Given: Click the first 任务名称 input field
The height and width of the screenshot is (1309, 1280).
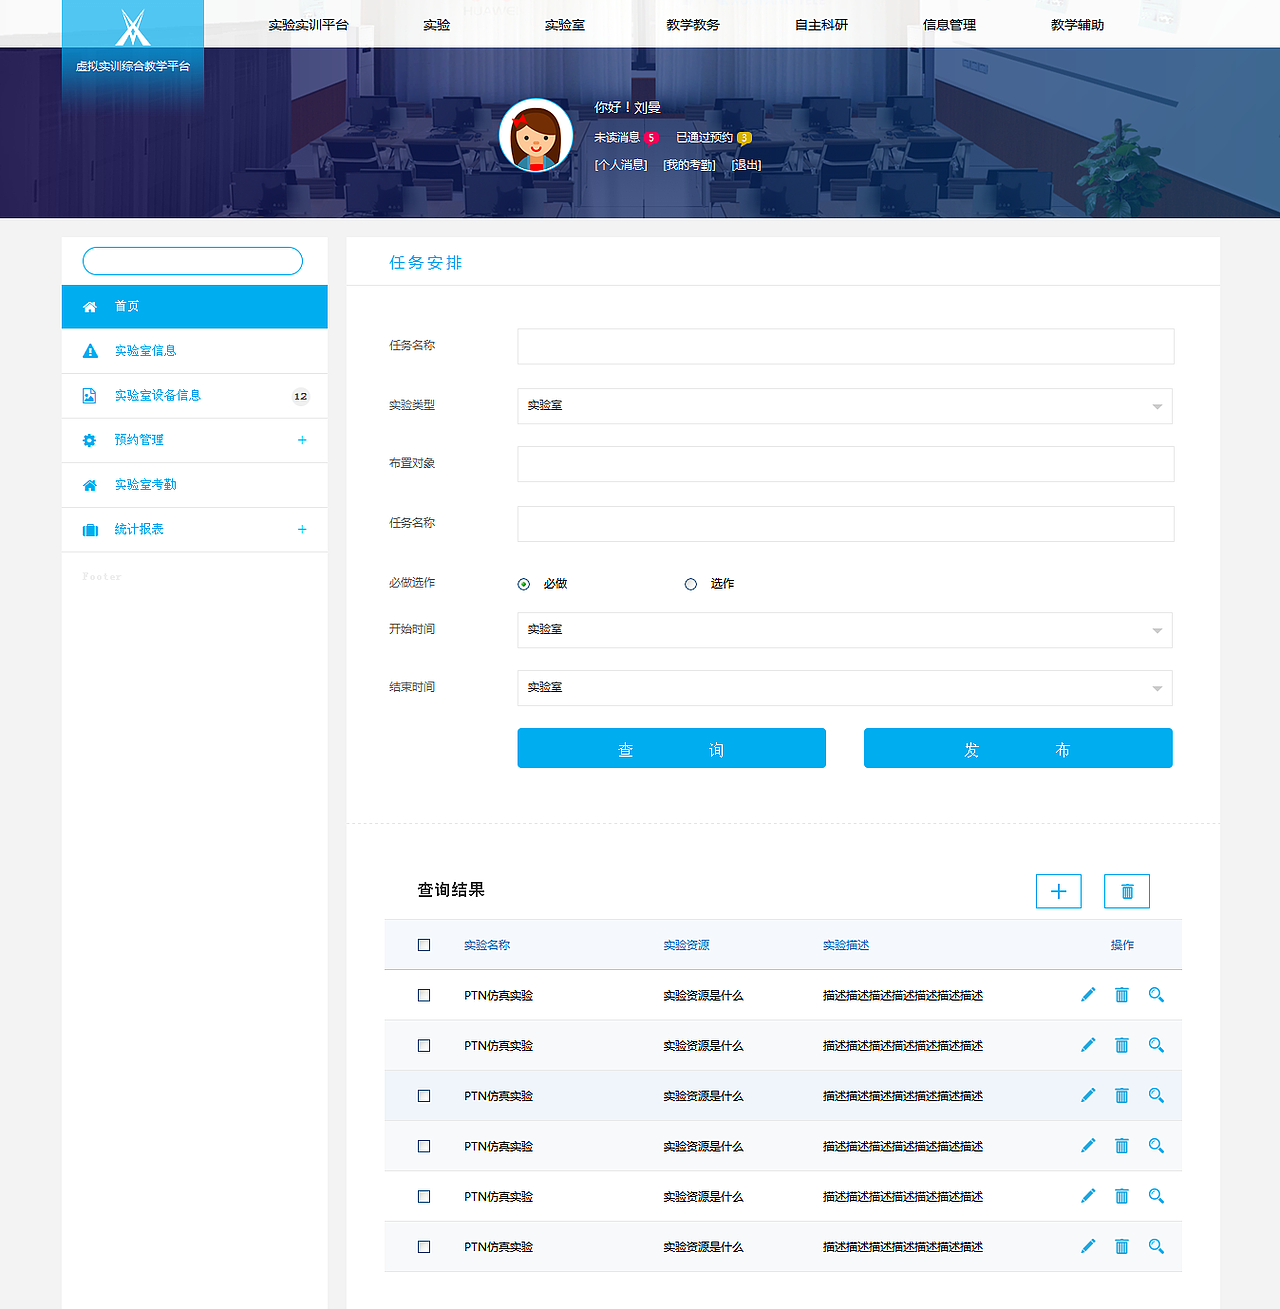Looking at the screenshot, I should tap(846, 346).
